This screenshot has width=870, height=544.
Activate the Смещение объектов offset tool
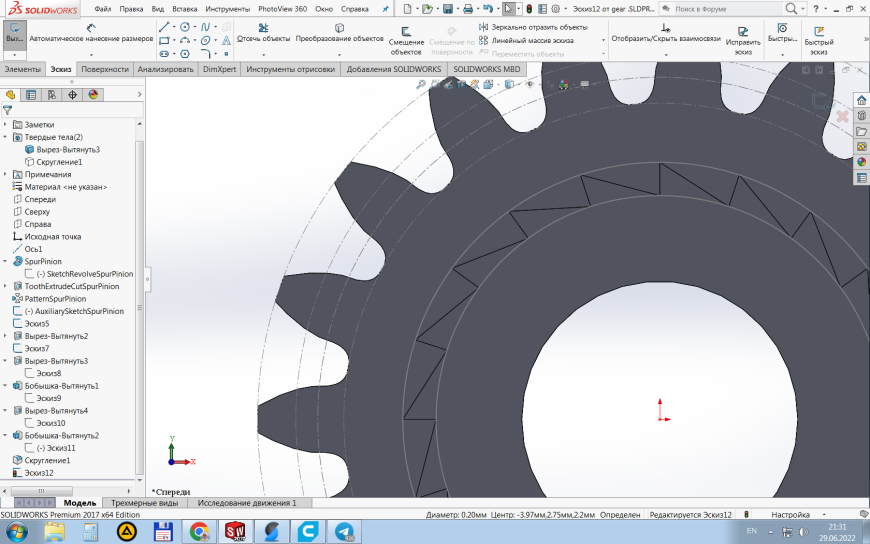[406, 40]
